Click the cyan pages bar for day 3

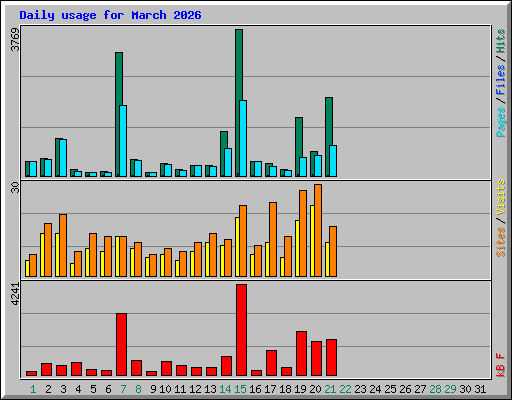click(63, 158)
